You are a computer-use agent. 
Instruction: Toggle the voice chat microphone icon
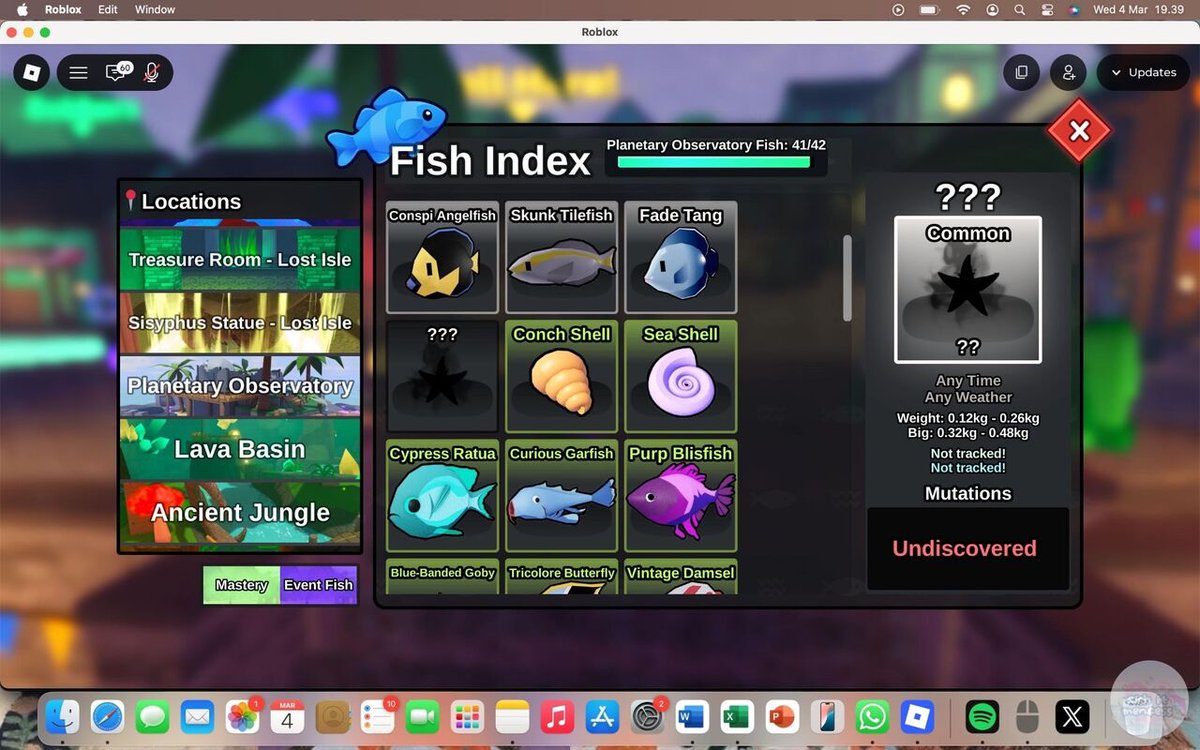151,72
